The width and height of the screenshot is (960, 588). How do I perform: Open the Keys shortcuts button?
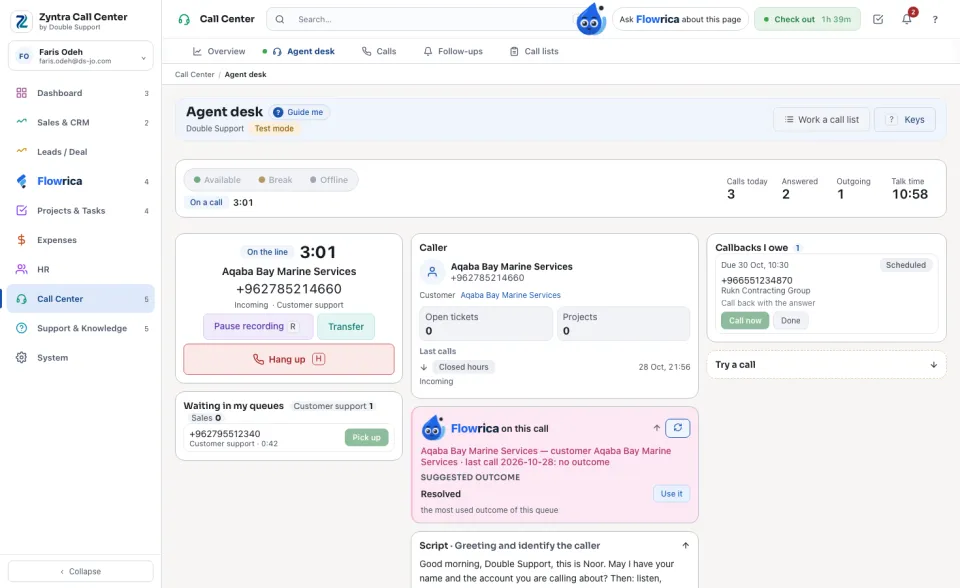tap(905, 119)
